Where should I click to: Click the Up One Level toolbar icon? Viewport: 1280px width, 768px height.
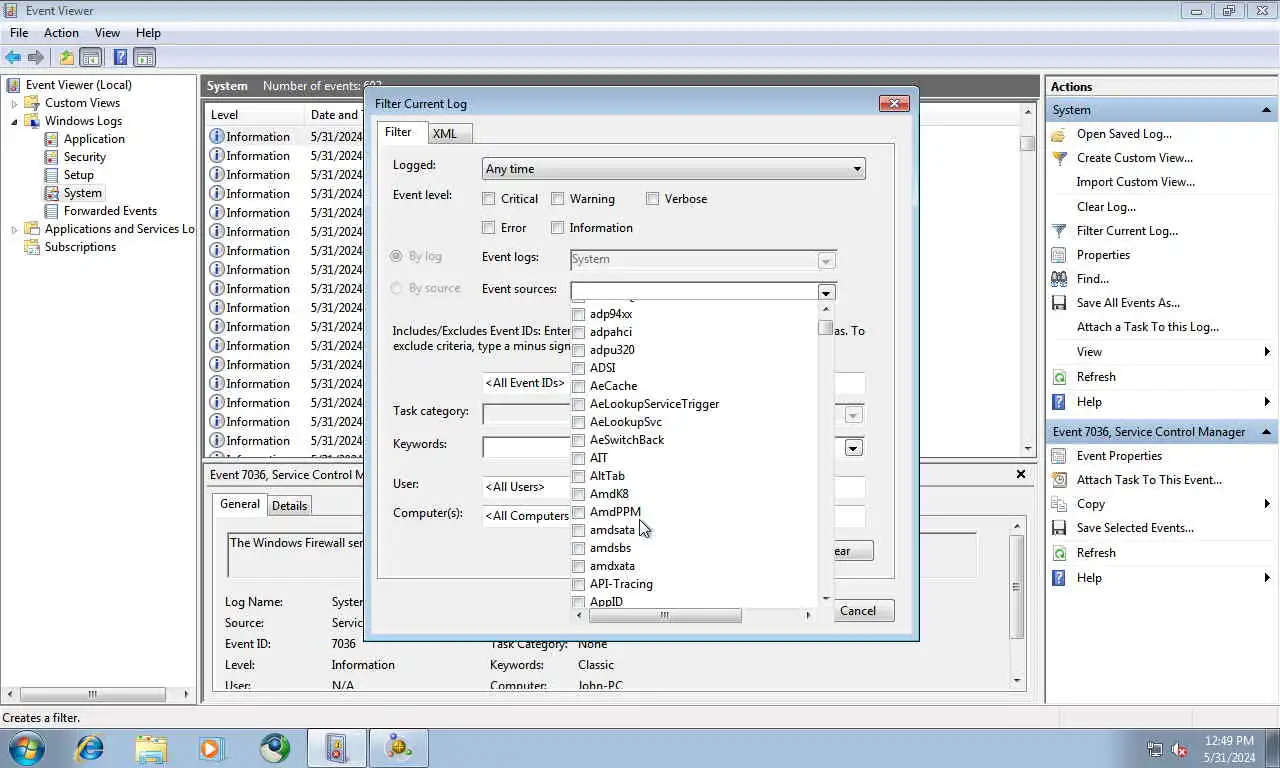point(66,57)
